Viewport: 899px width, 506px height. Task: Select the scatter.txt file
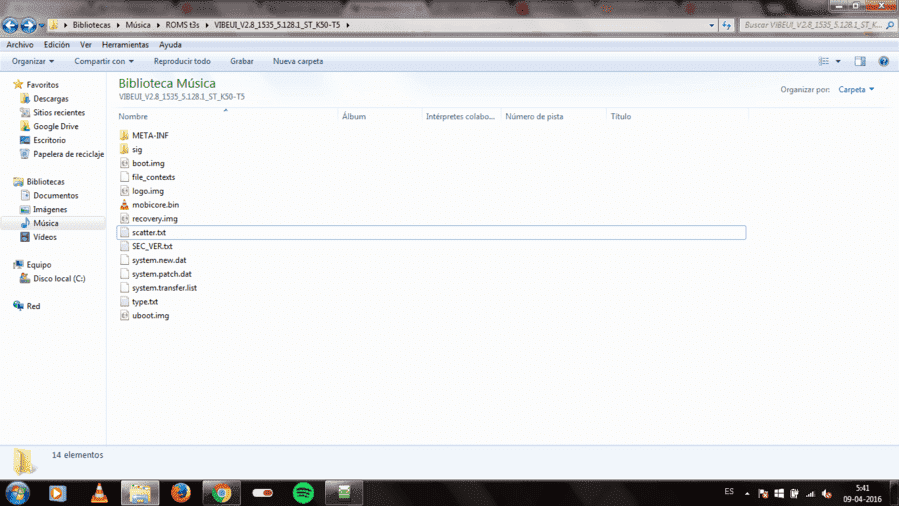point(431,232)
